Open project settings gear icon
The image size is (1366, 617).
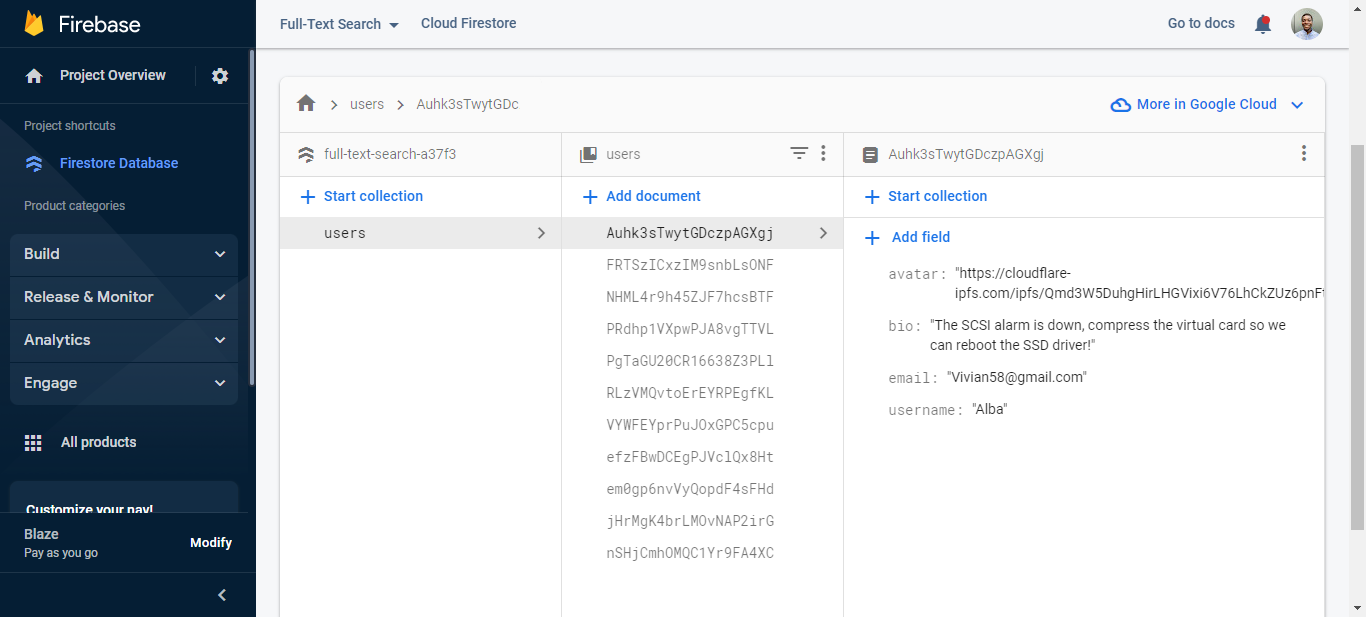(220, 76)
